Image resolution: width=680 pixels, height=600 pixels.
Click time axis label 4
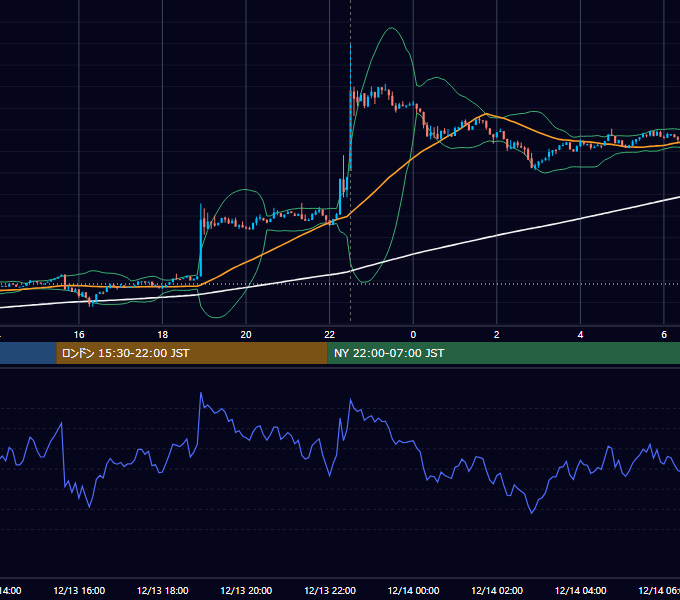click(x=580, y=335)
